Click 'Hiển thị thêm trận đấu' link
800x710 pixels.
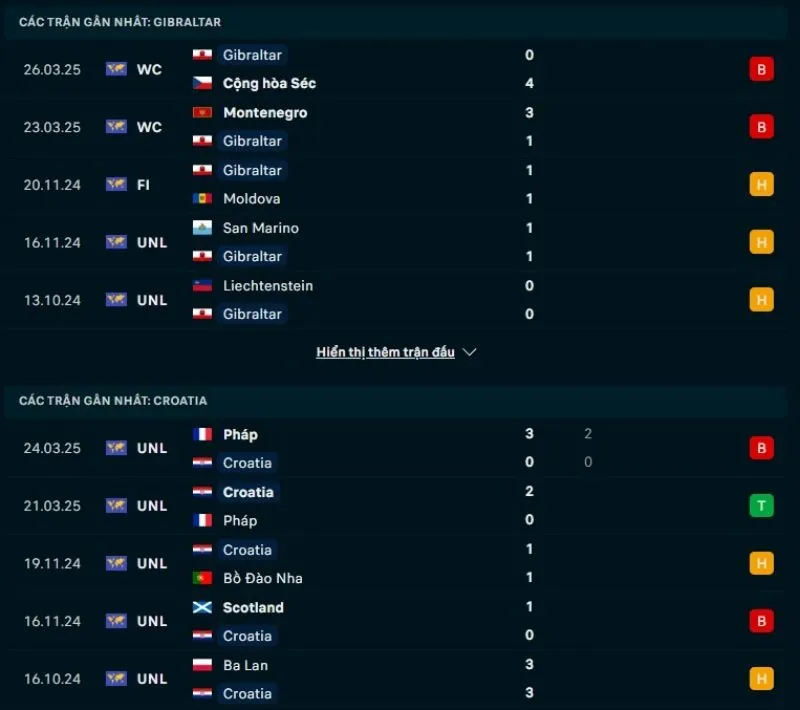pos(385,352)
